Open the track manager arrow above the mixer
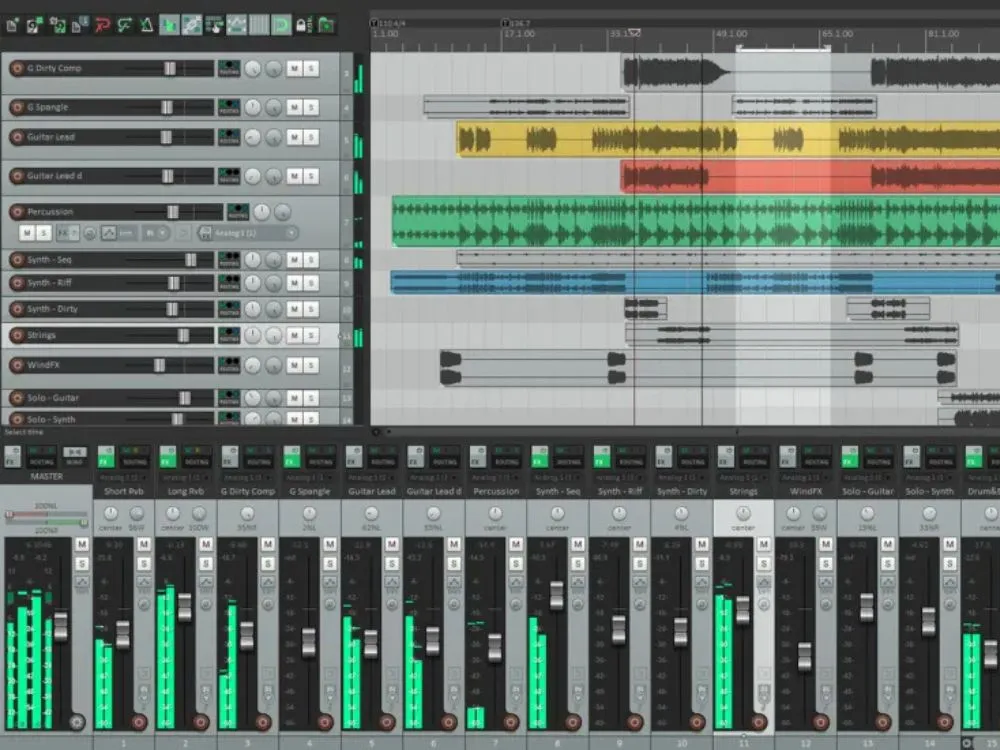The image size is (1000, 750). (x=377, y=431)
